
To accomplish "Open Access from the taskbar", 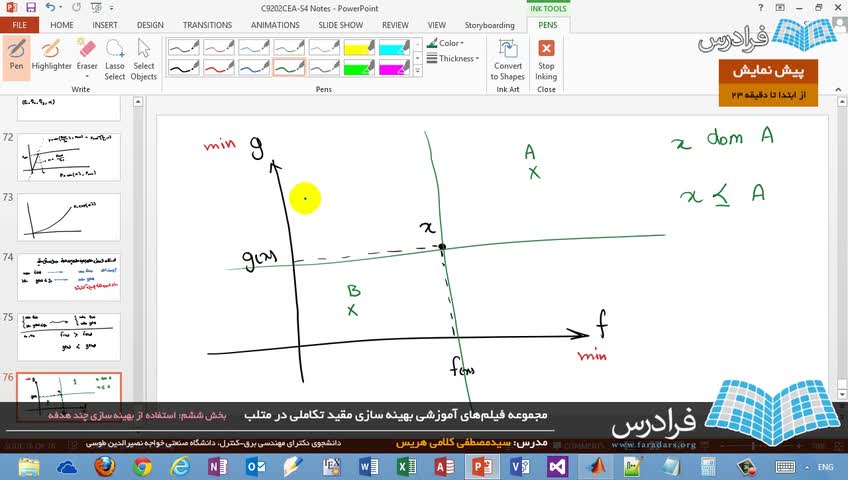I will tap(444, 466).
